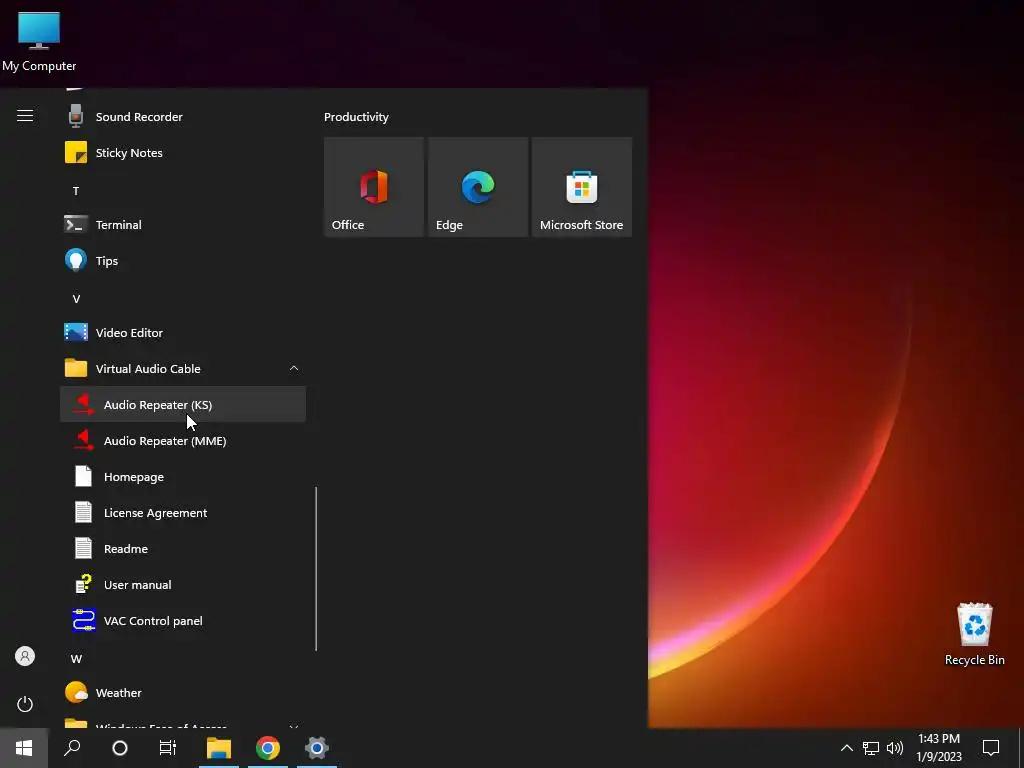This screenshot has height=768, width=1024.
Task: Open the User manual help file
Action: tap(183, 584)
